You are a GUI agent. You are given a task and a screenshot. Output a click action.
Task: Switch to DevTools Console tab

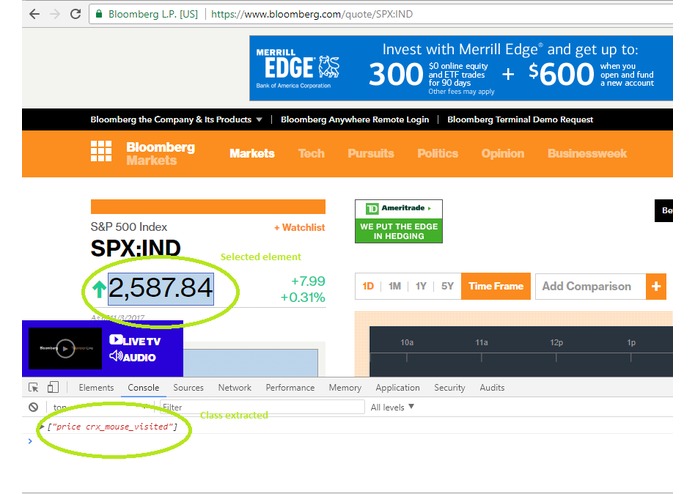[143, 388]
